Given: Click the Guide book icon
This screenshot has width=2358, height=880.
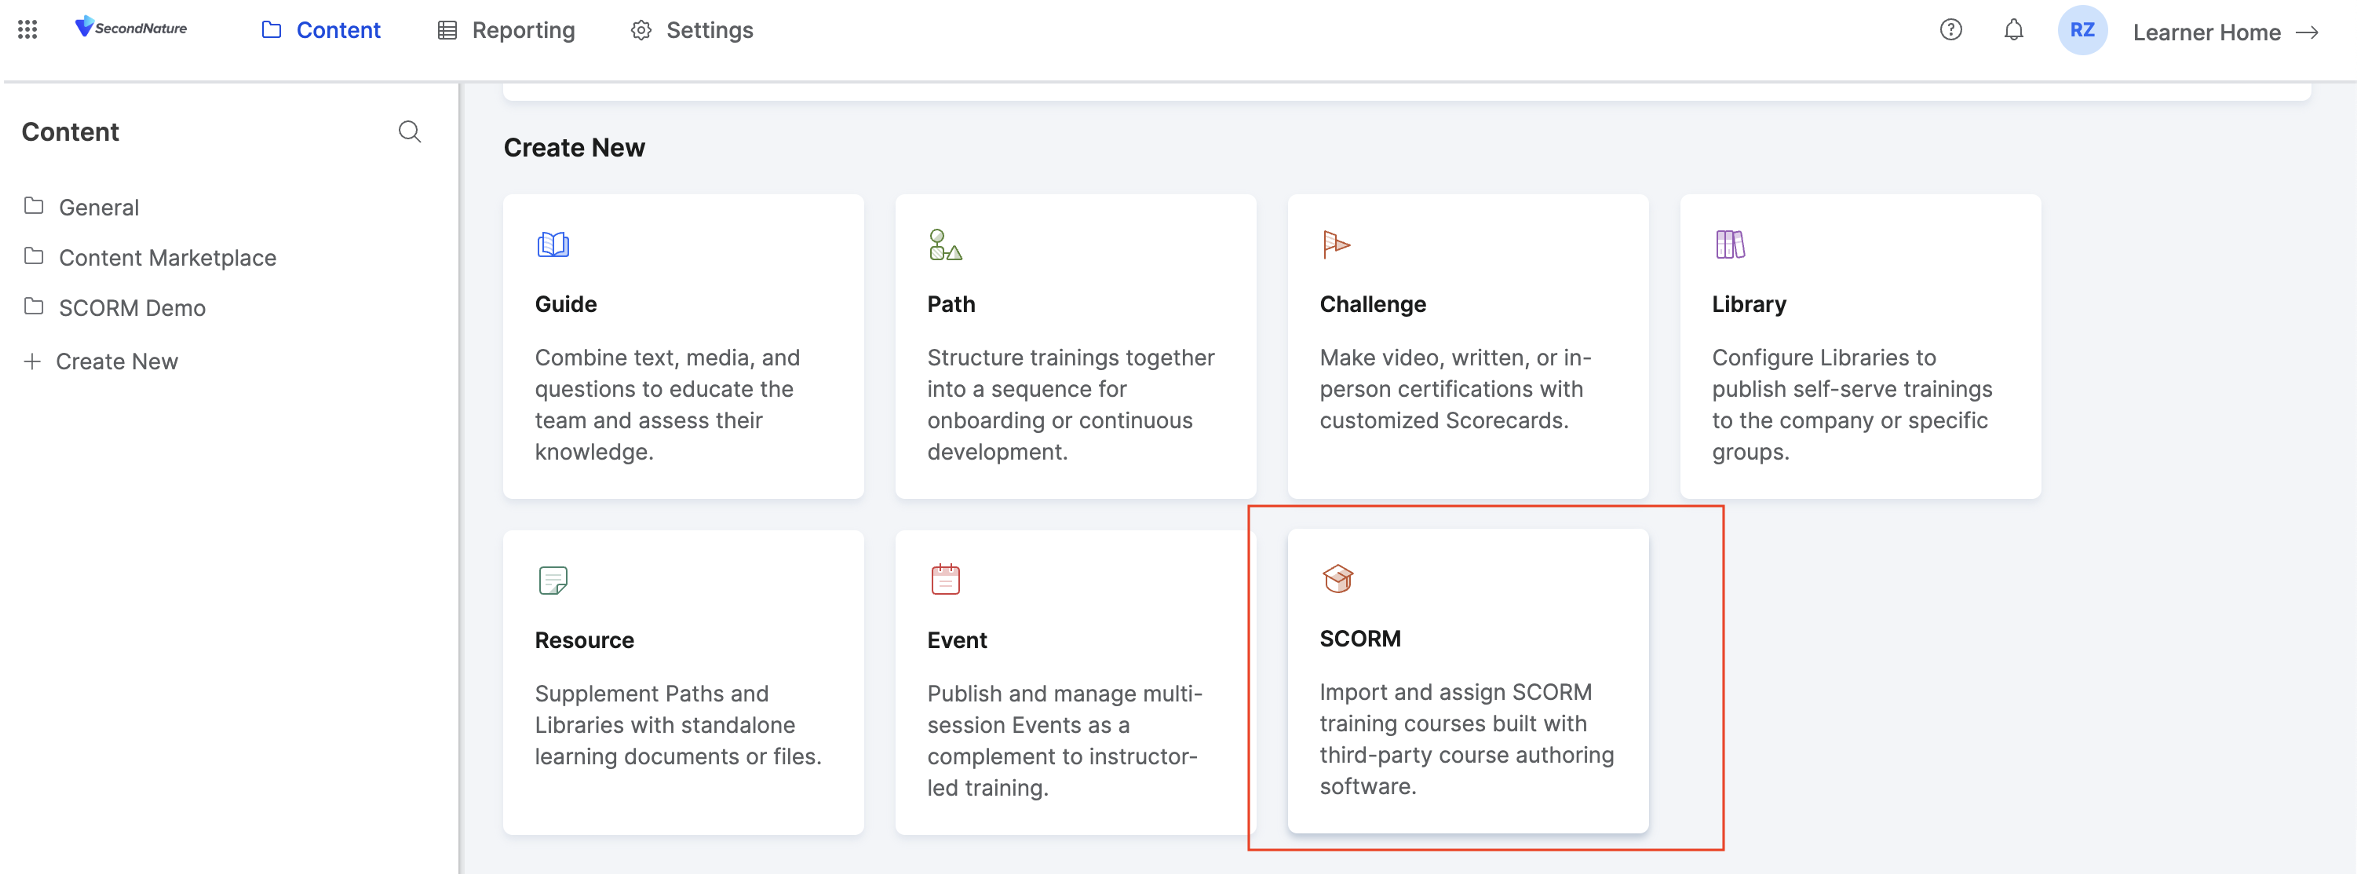Looking at the screenshot, I should click(553, 245).
